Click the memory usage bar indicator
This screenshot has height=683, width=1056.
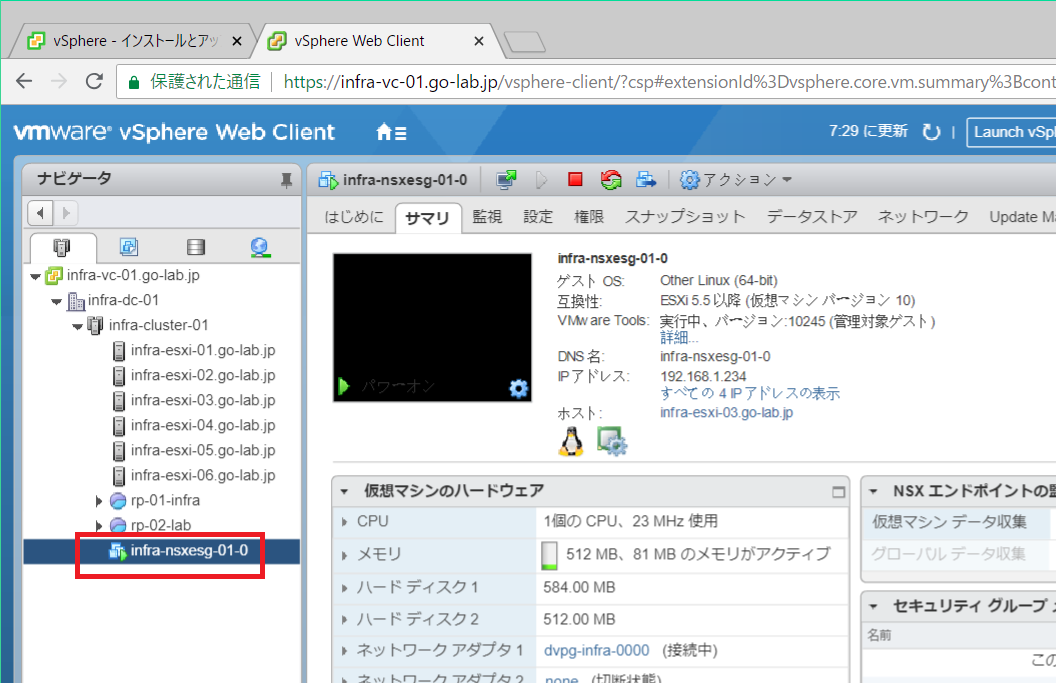tap(550, 555)
